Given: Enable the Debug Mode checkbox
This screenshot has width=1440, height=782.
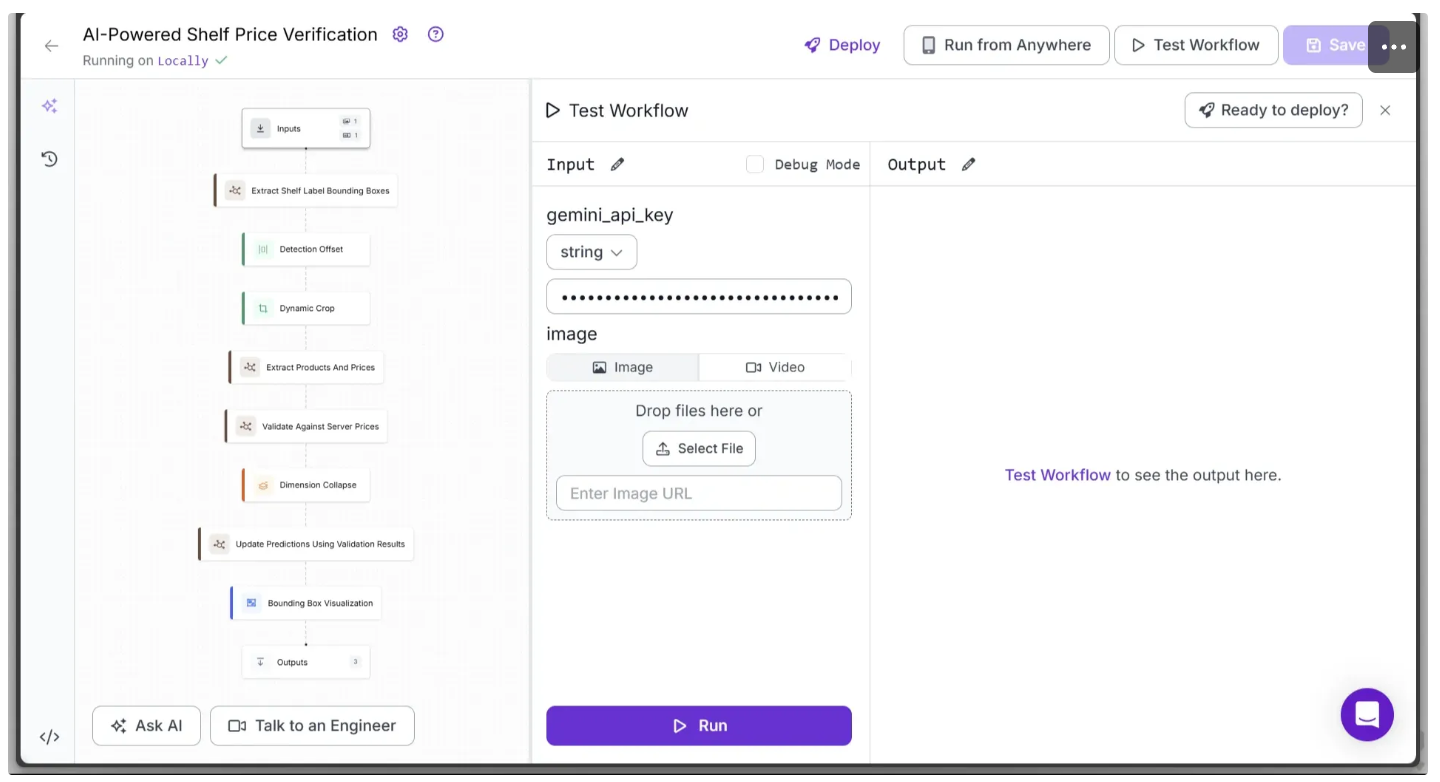Looking at the screenshot, I should click(755, 164).
